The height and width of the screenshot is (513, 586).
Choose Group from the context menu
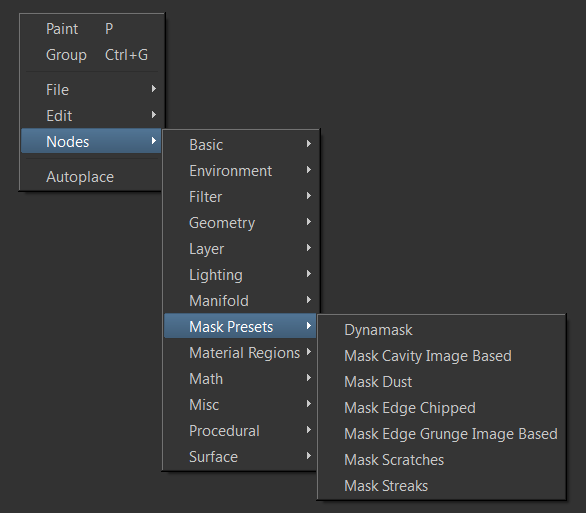(x=92, y=55)
